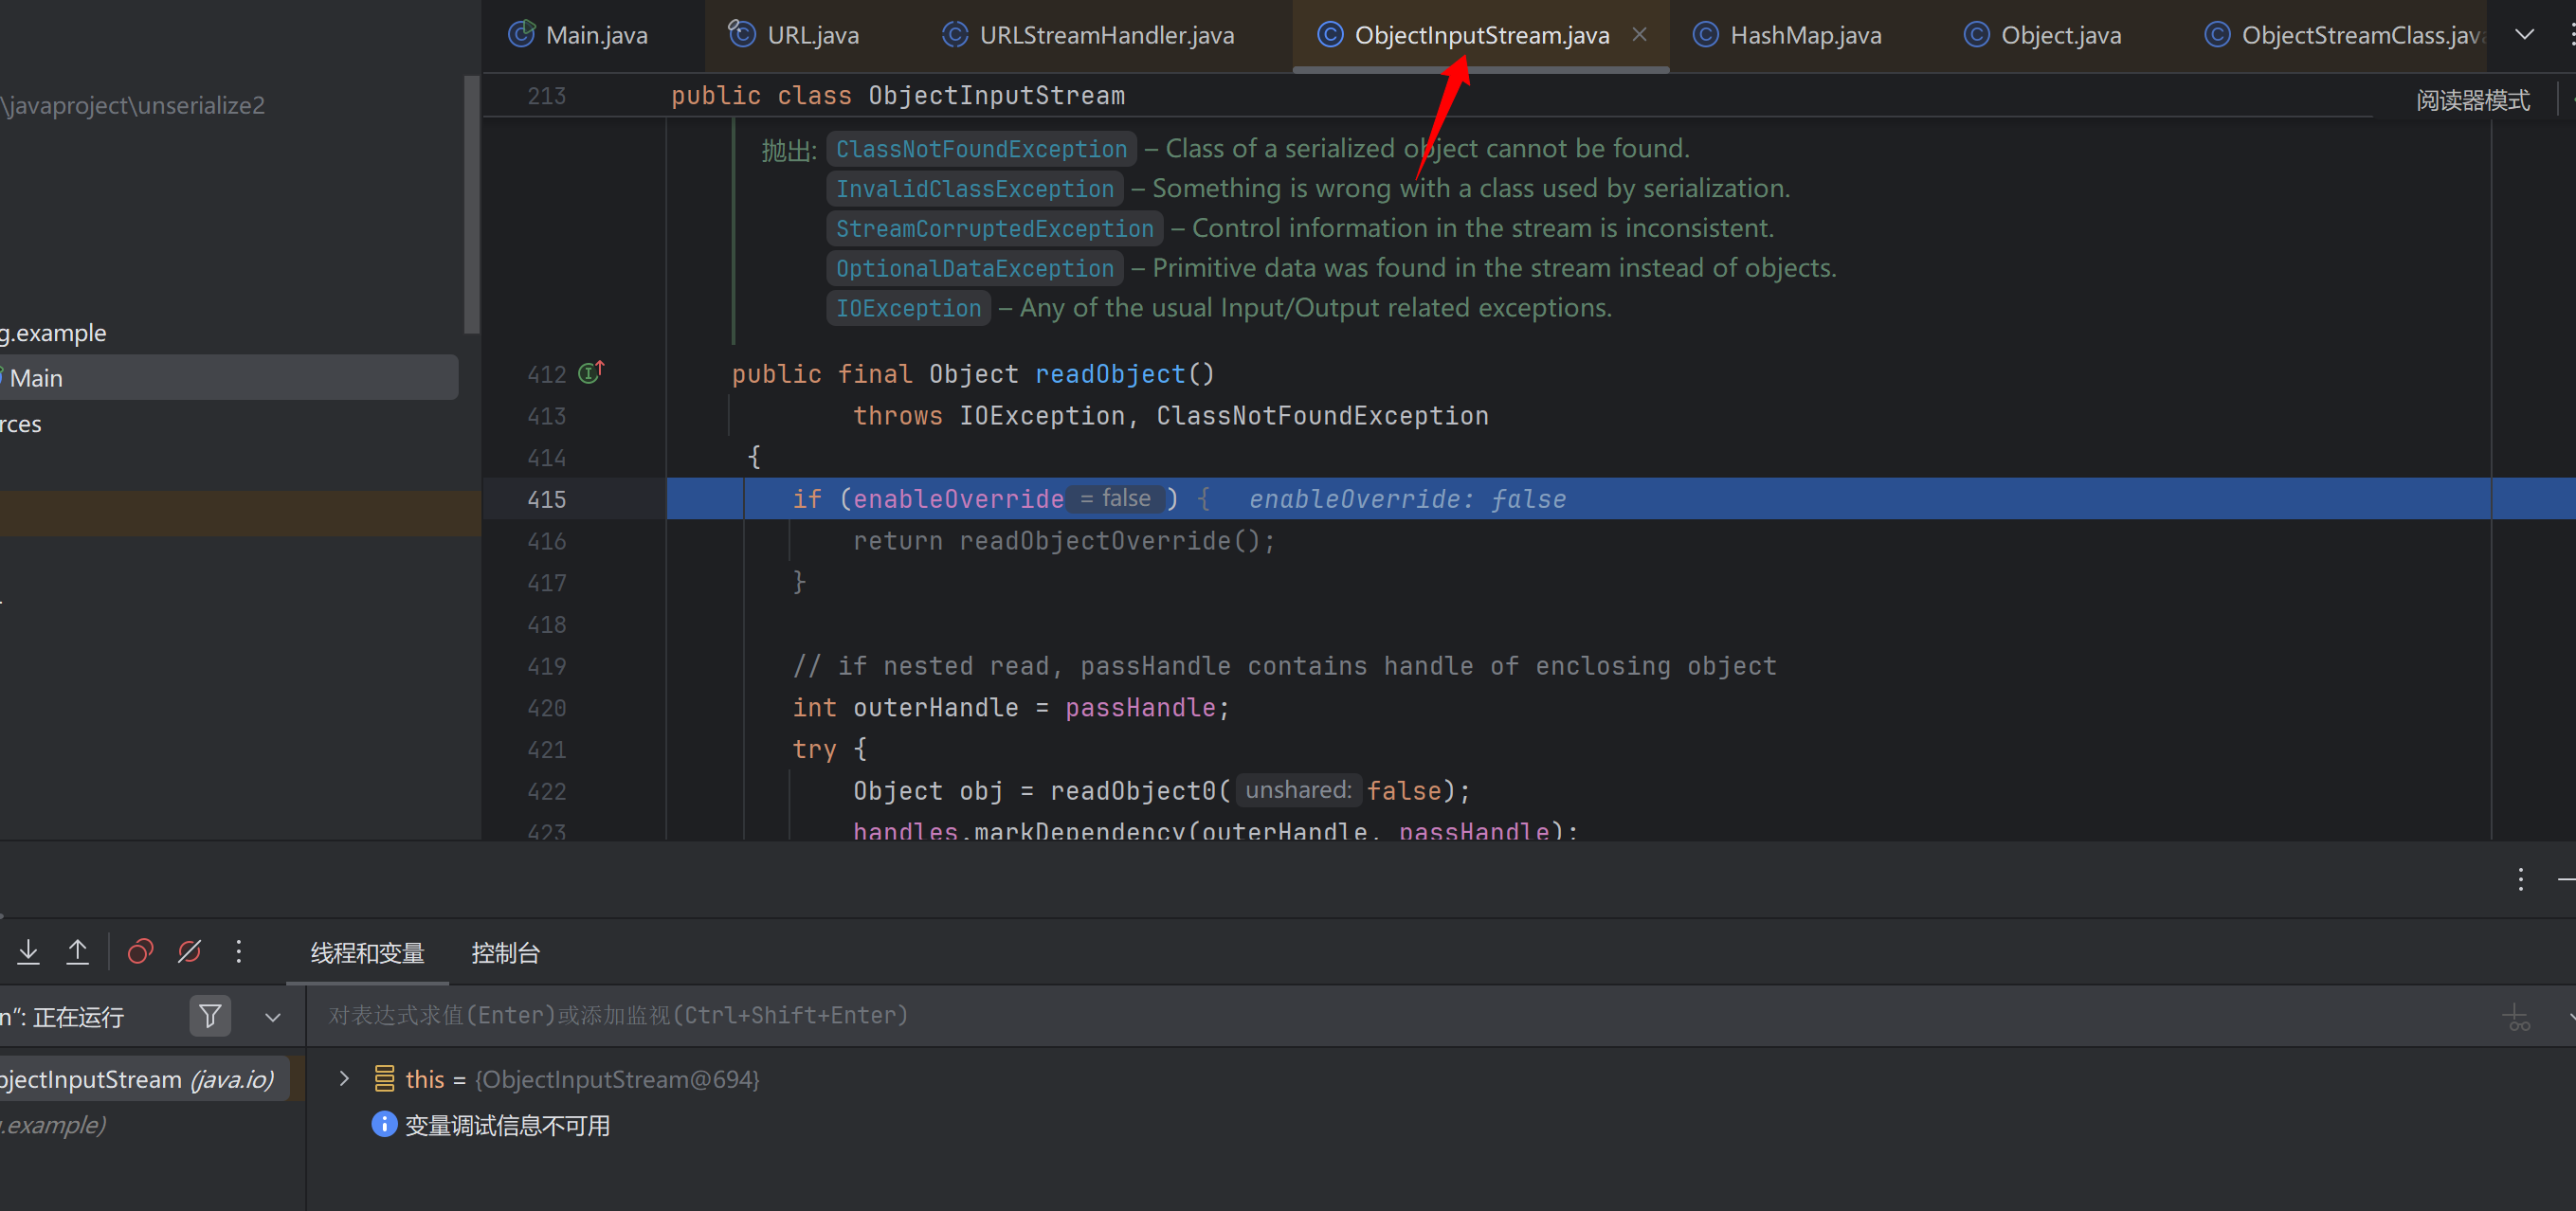Click the ClassNotFoundException doc link
Screen dimensions: 2576x1211
pos(980,149)
